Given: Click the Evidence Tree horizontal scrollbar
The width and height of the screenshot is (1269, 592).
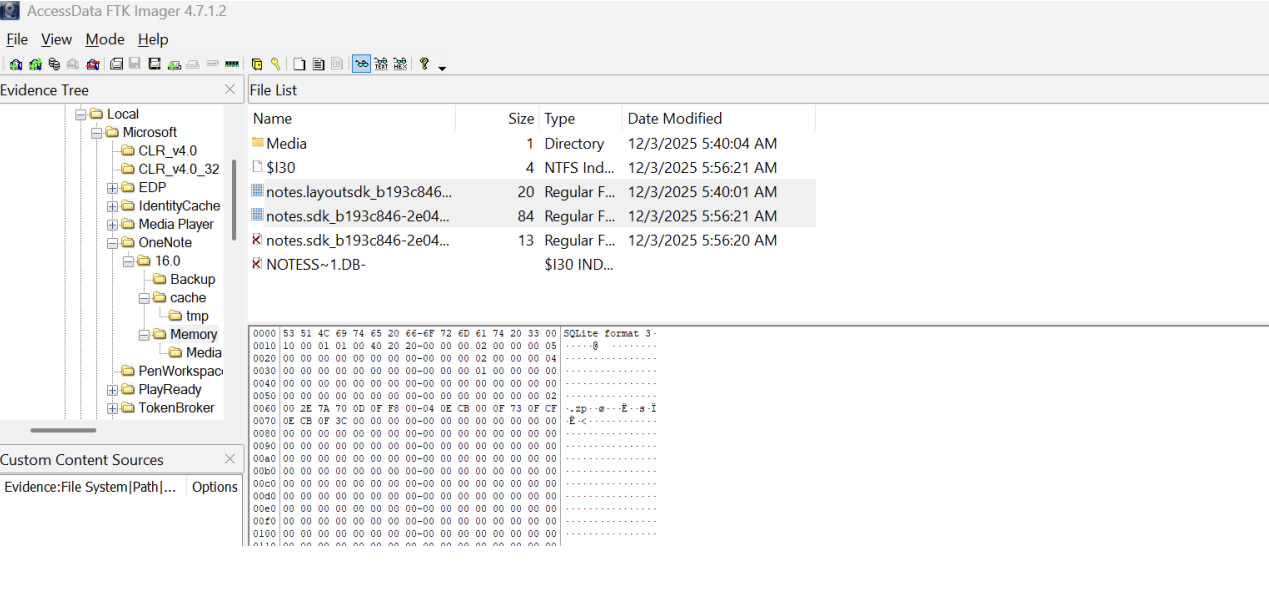Looking at the screenshot, I should pyautogui.click(x=62, y=430).
